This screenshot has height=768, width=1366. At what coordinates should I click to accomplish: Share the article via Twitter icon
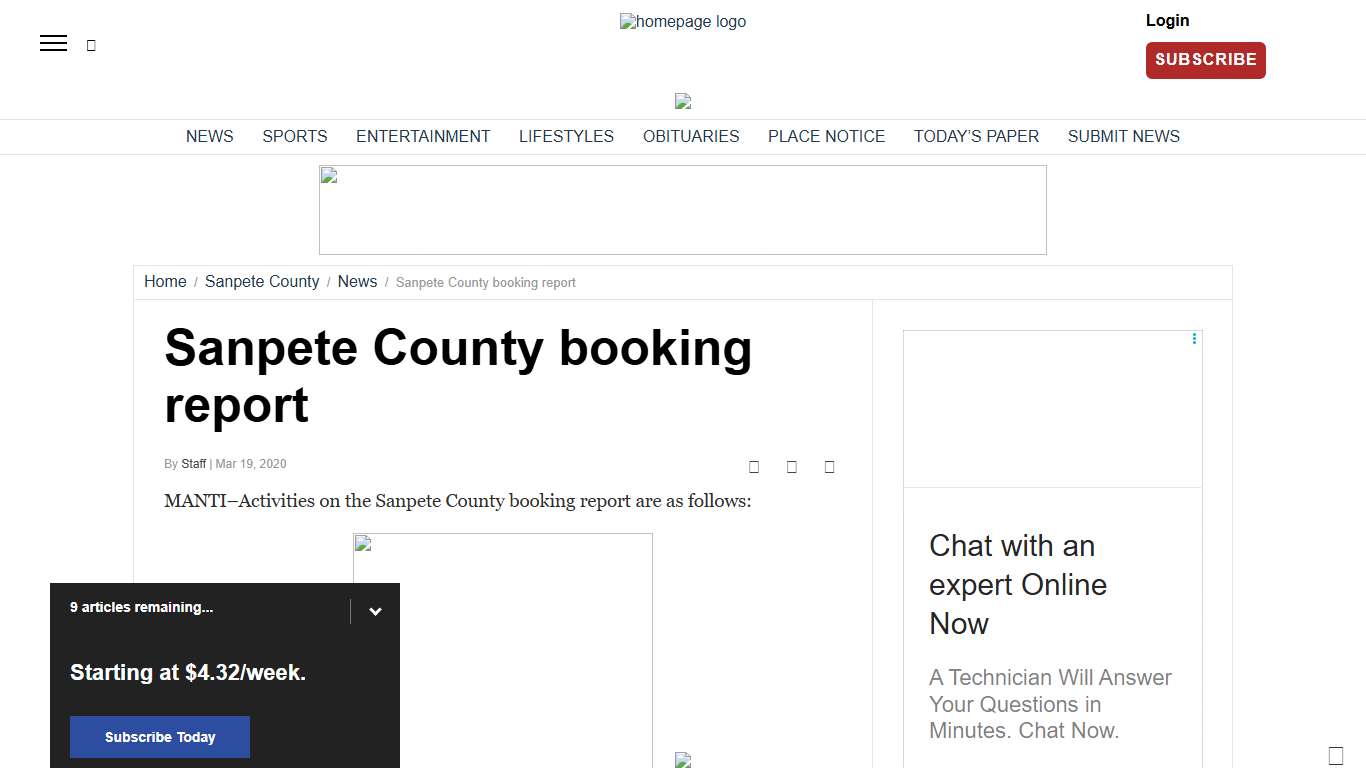[792, 466]
